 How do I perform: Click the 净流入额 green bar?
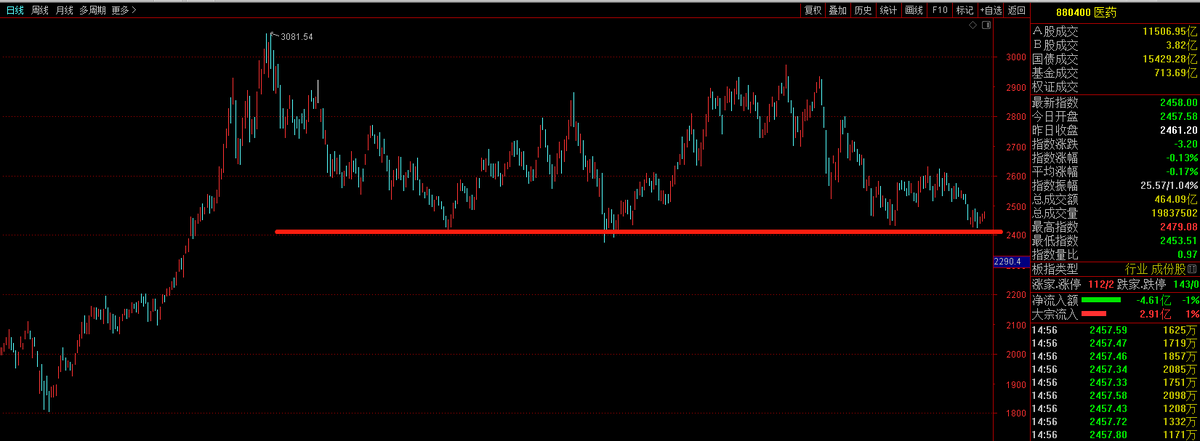click(1101, 299)
